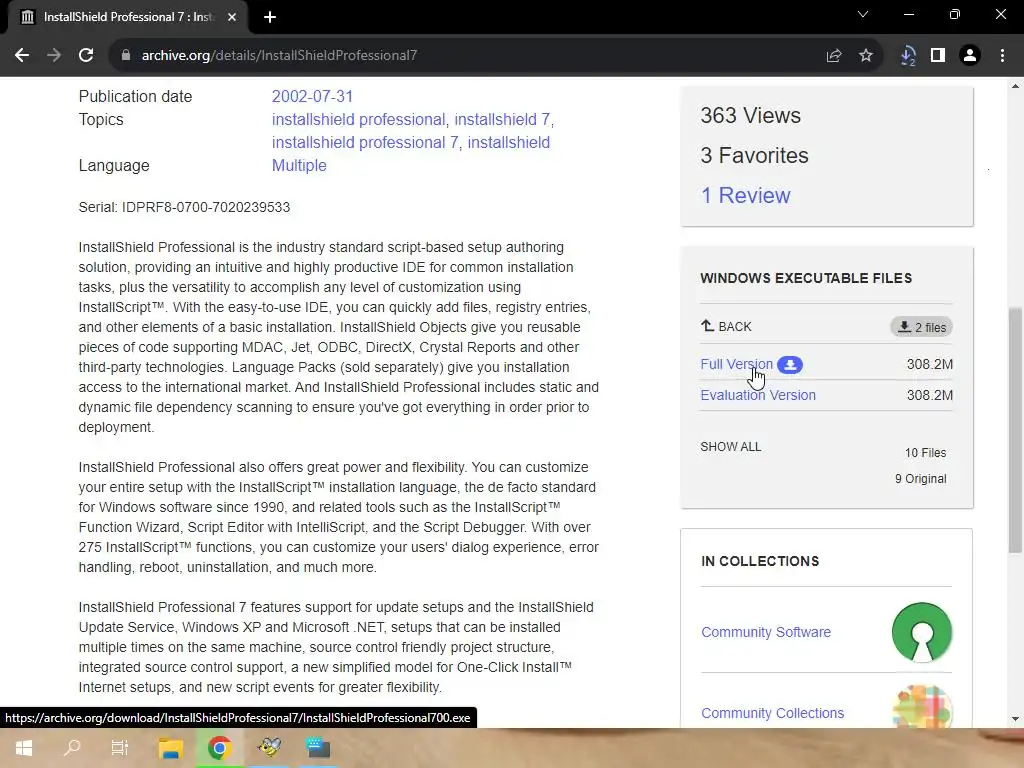Image resolution: width=1024 pixels, height=768 pixels.
Task: Open the Multiple language link
Action: pos(299,165)
